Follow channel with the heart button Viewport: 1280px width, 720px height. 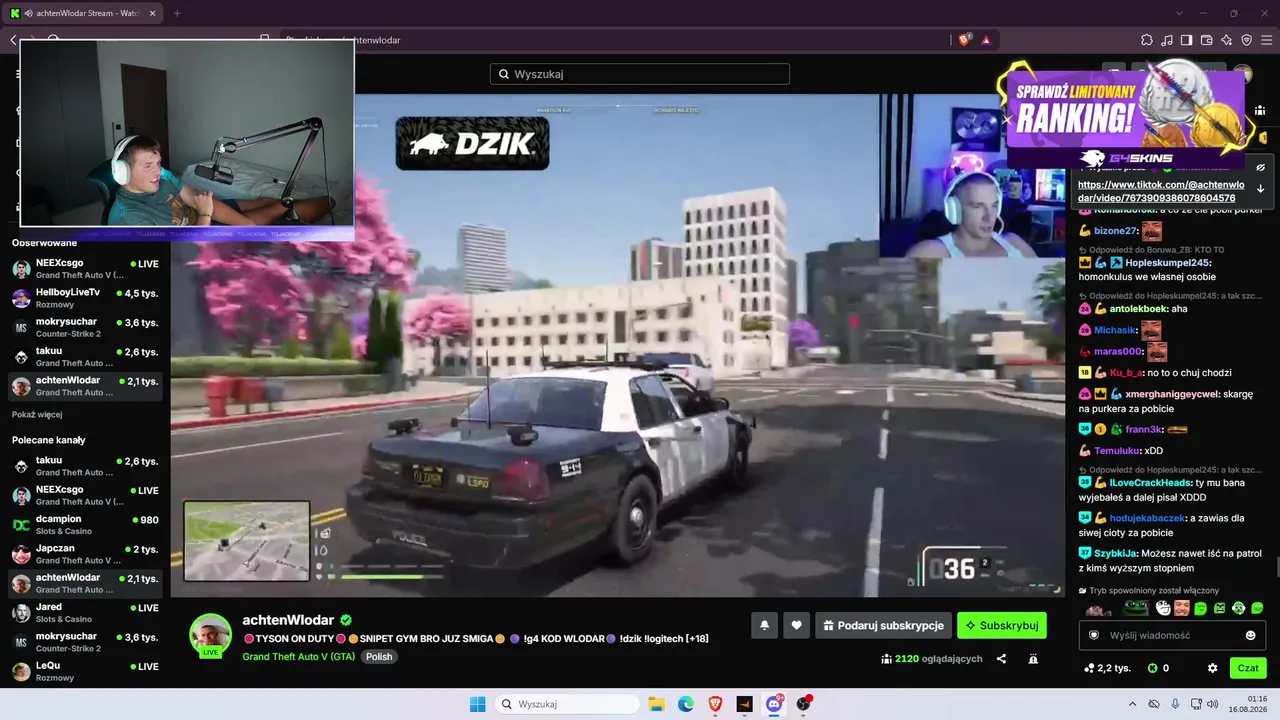pos(796,625)
